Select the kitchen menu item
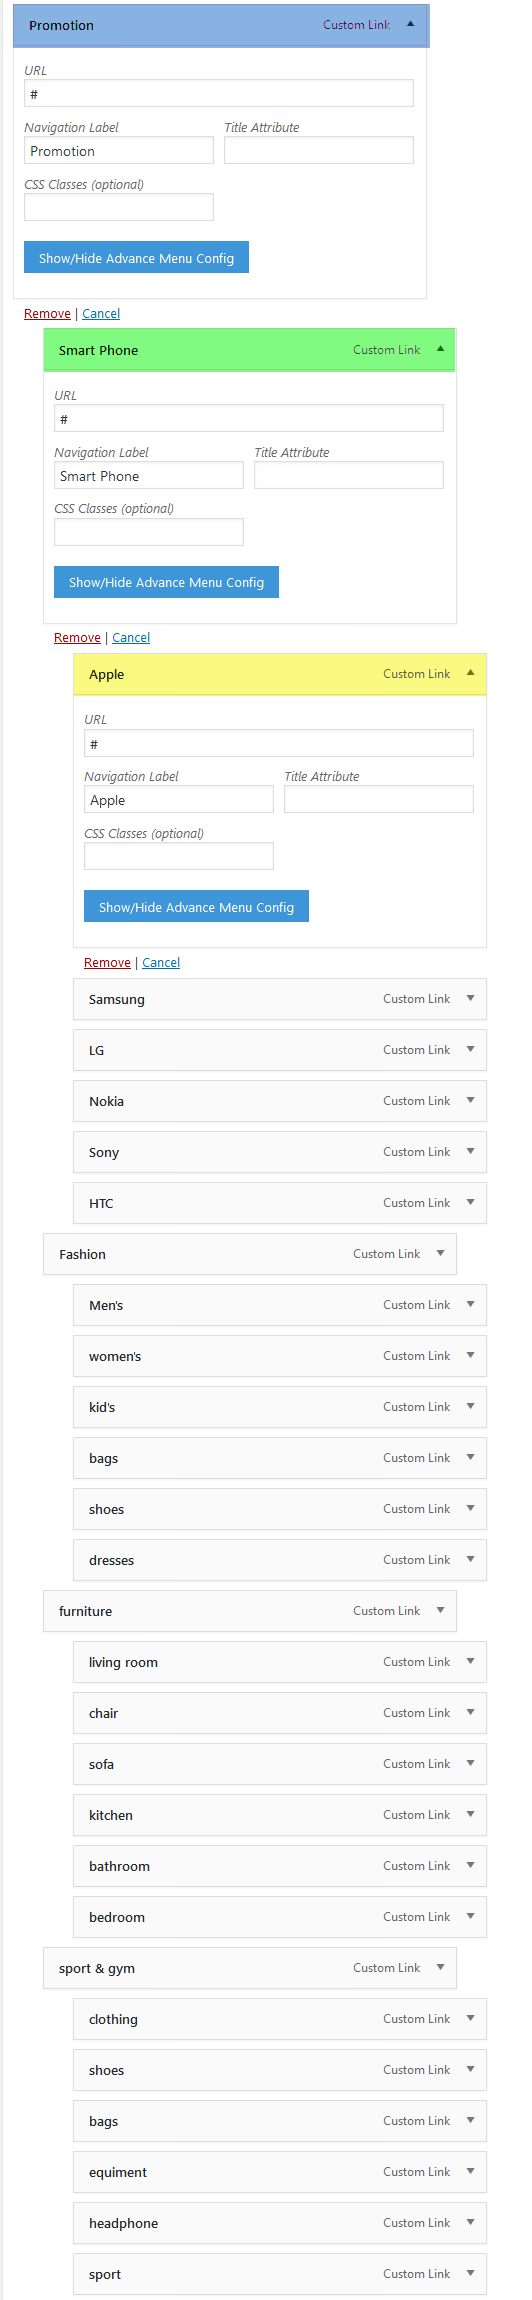532x2300 pixels. click(x=280, y=1815)
